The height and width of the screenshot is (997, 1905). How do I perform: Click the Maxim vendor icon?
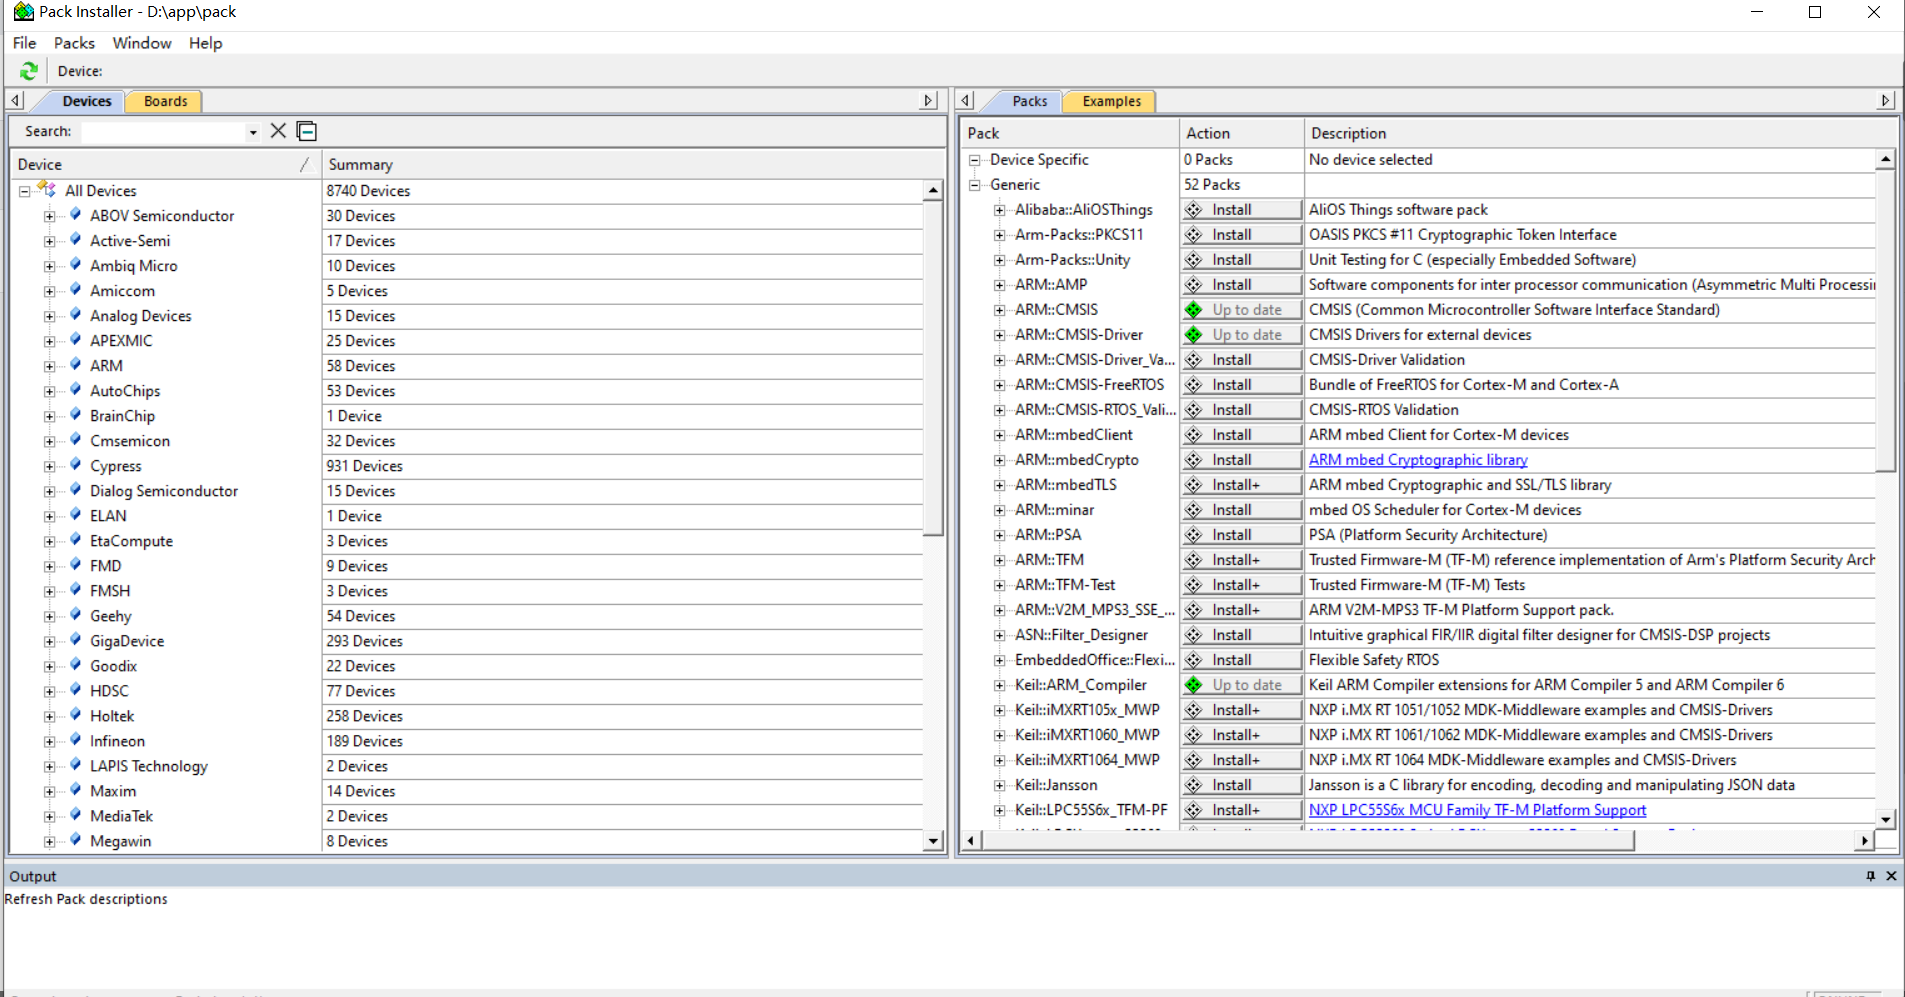75,790
